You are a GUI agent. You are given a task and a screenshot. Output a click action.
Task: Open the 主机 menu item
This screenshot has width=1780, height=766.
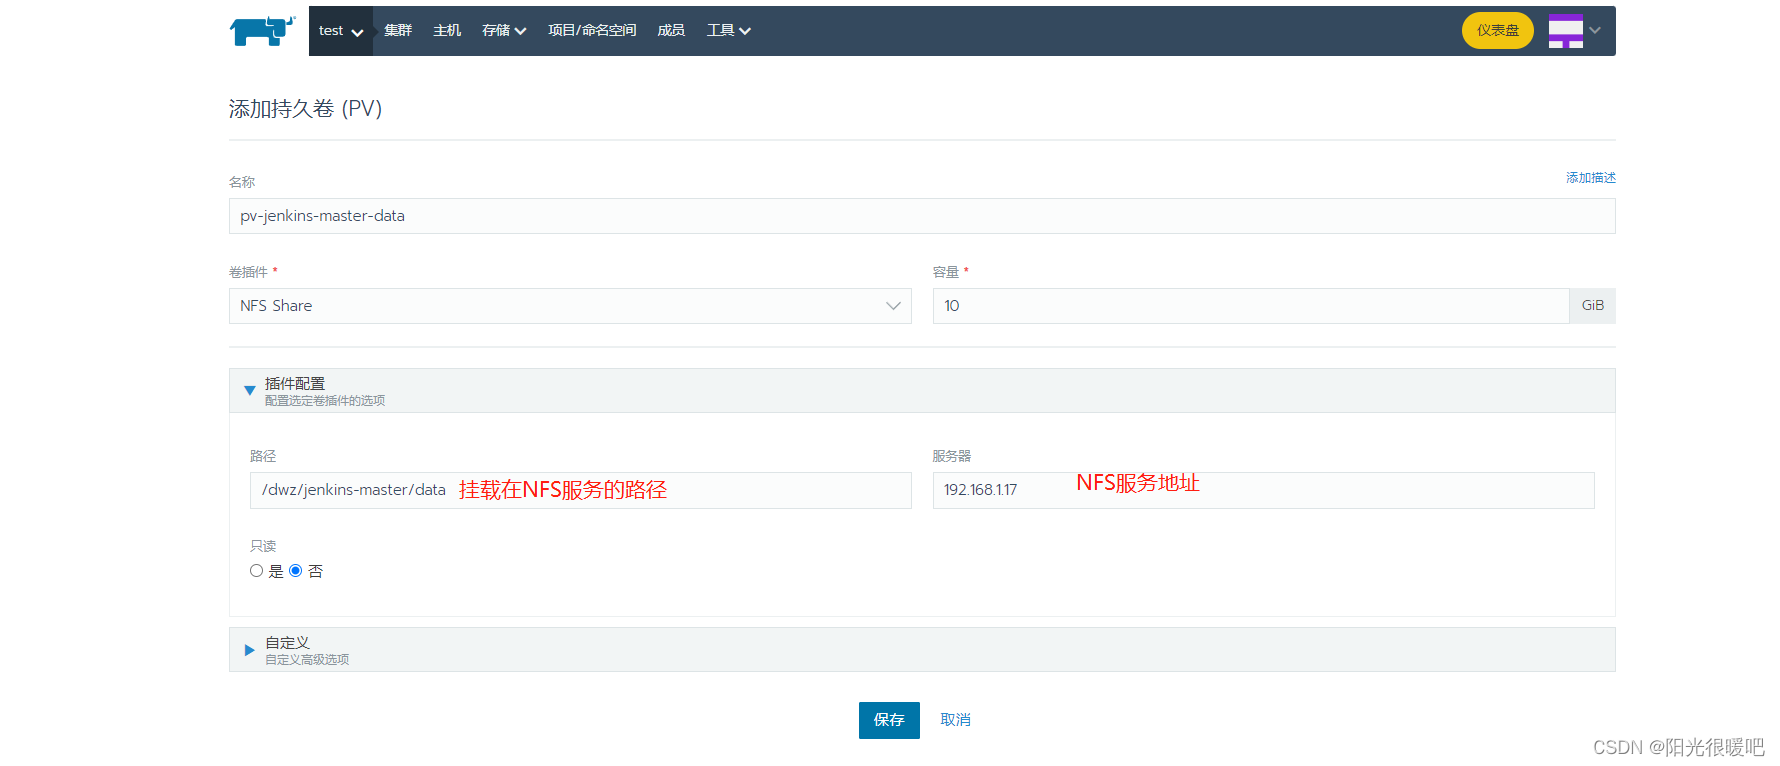tap(447, 31)
